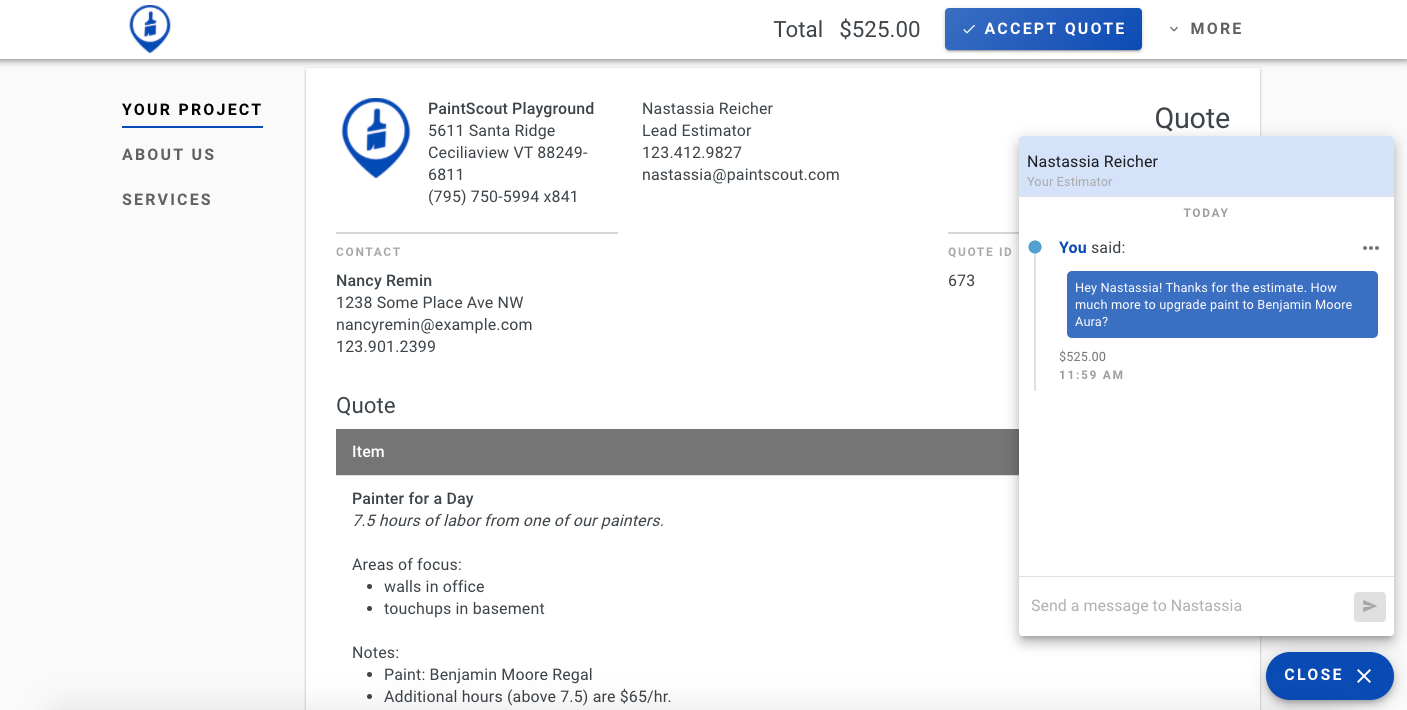Click 'walls in office' bullet item

coord(434,587)
